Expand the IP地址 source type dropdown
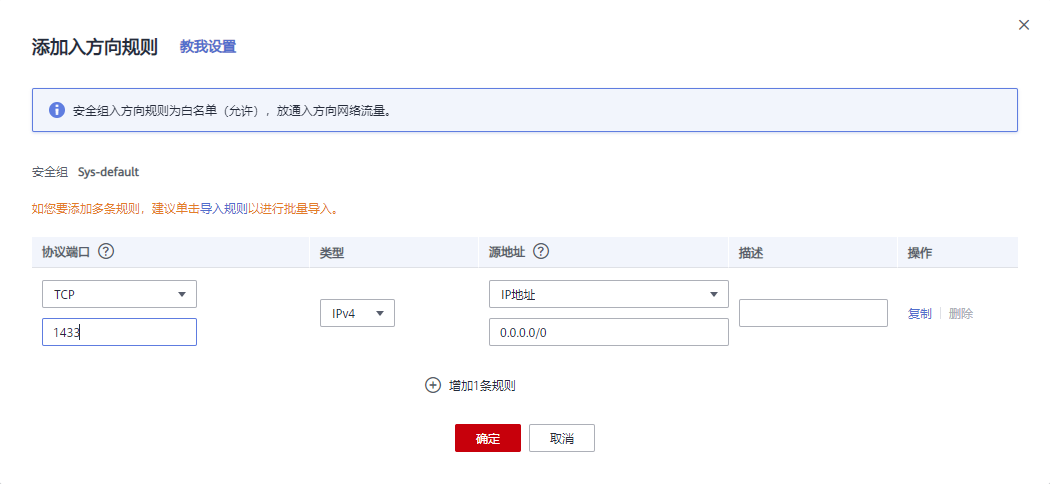This screenshot has height=484, width=1050. 609,294
